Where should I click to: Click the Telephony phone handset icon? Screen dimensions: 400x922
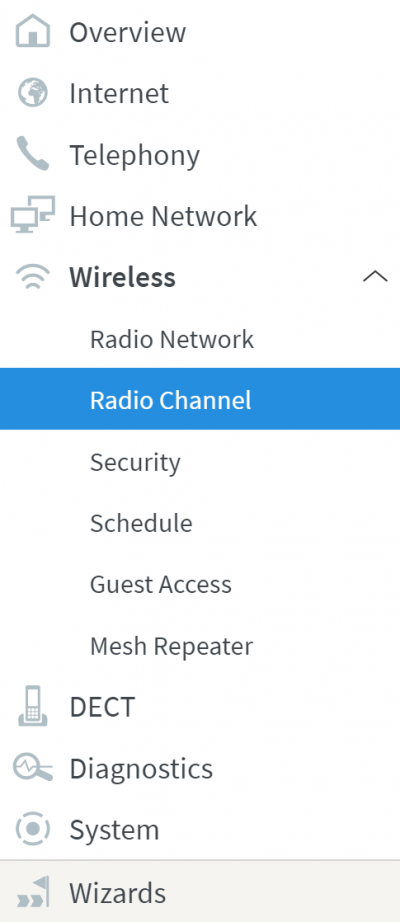click(33, 154)
